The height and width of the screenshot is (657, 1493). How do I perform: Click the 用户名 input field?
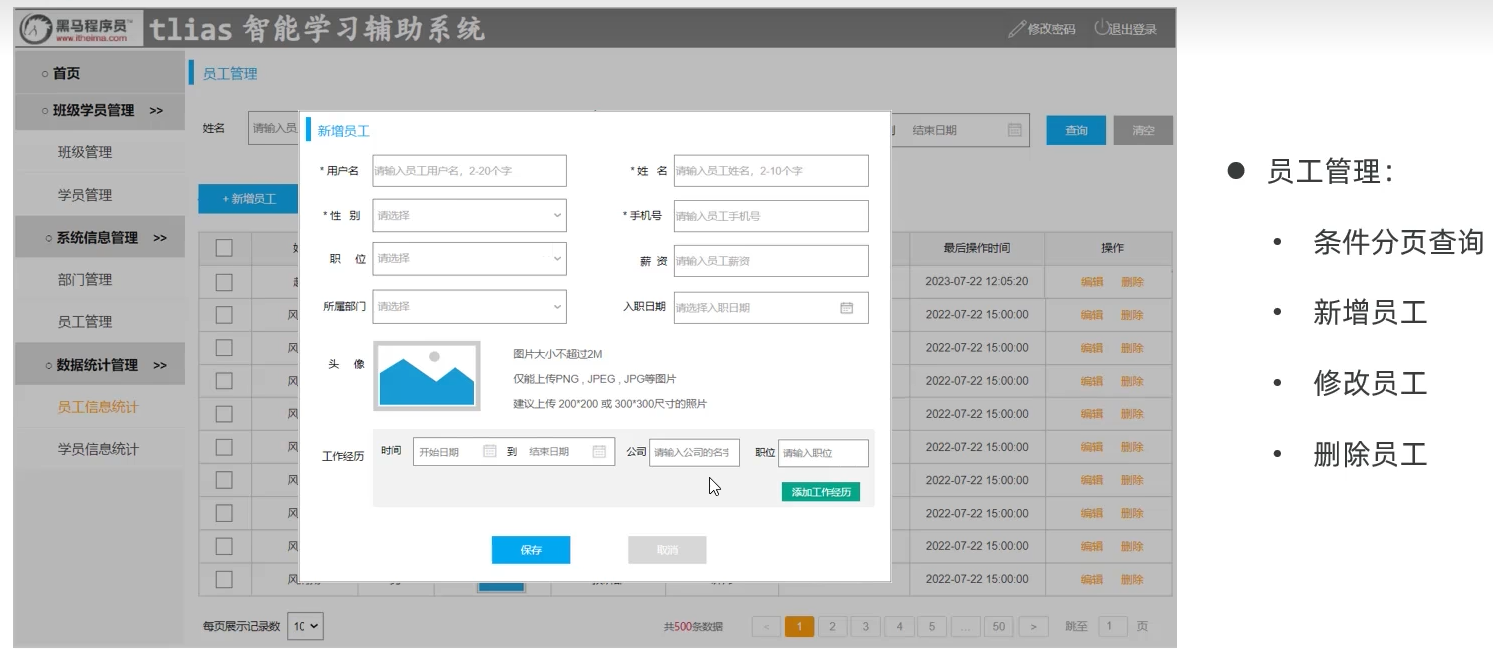pos(469,171)
